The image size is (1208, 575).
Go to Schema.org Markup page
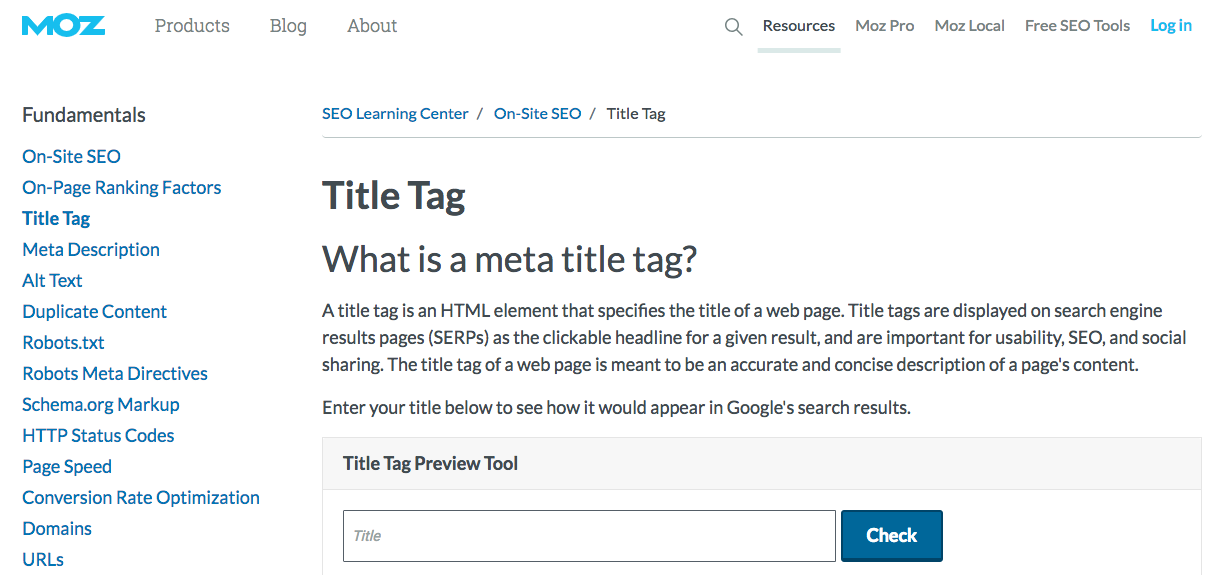(101, 405)
